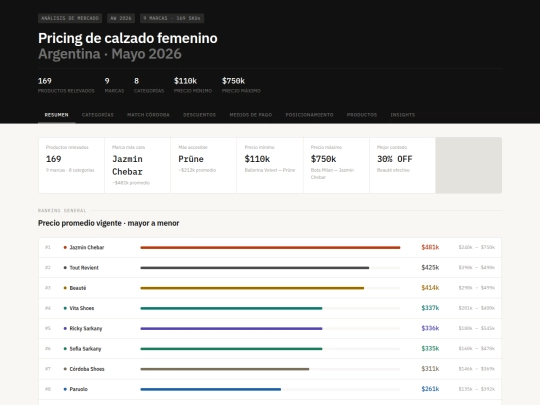540x405 pixels.
Task: Click the Beauté yellow price bar
Action: (x=252, y=288)
